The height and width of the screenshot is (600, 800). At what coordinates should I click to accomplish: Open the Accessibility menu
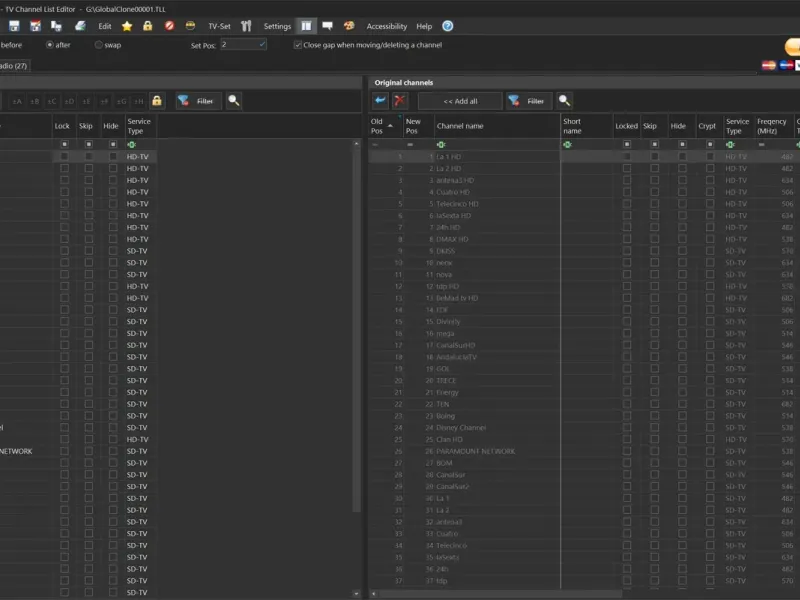[x=386, y=26]
